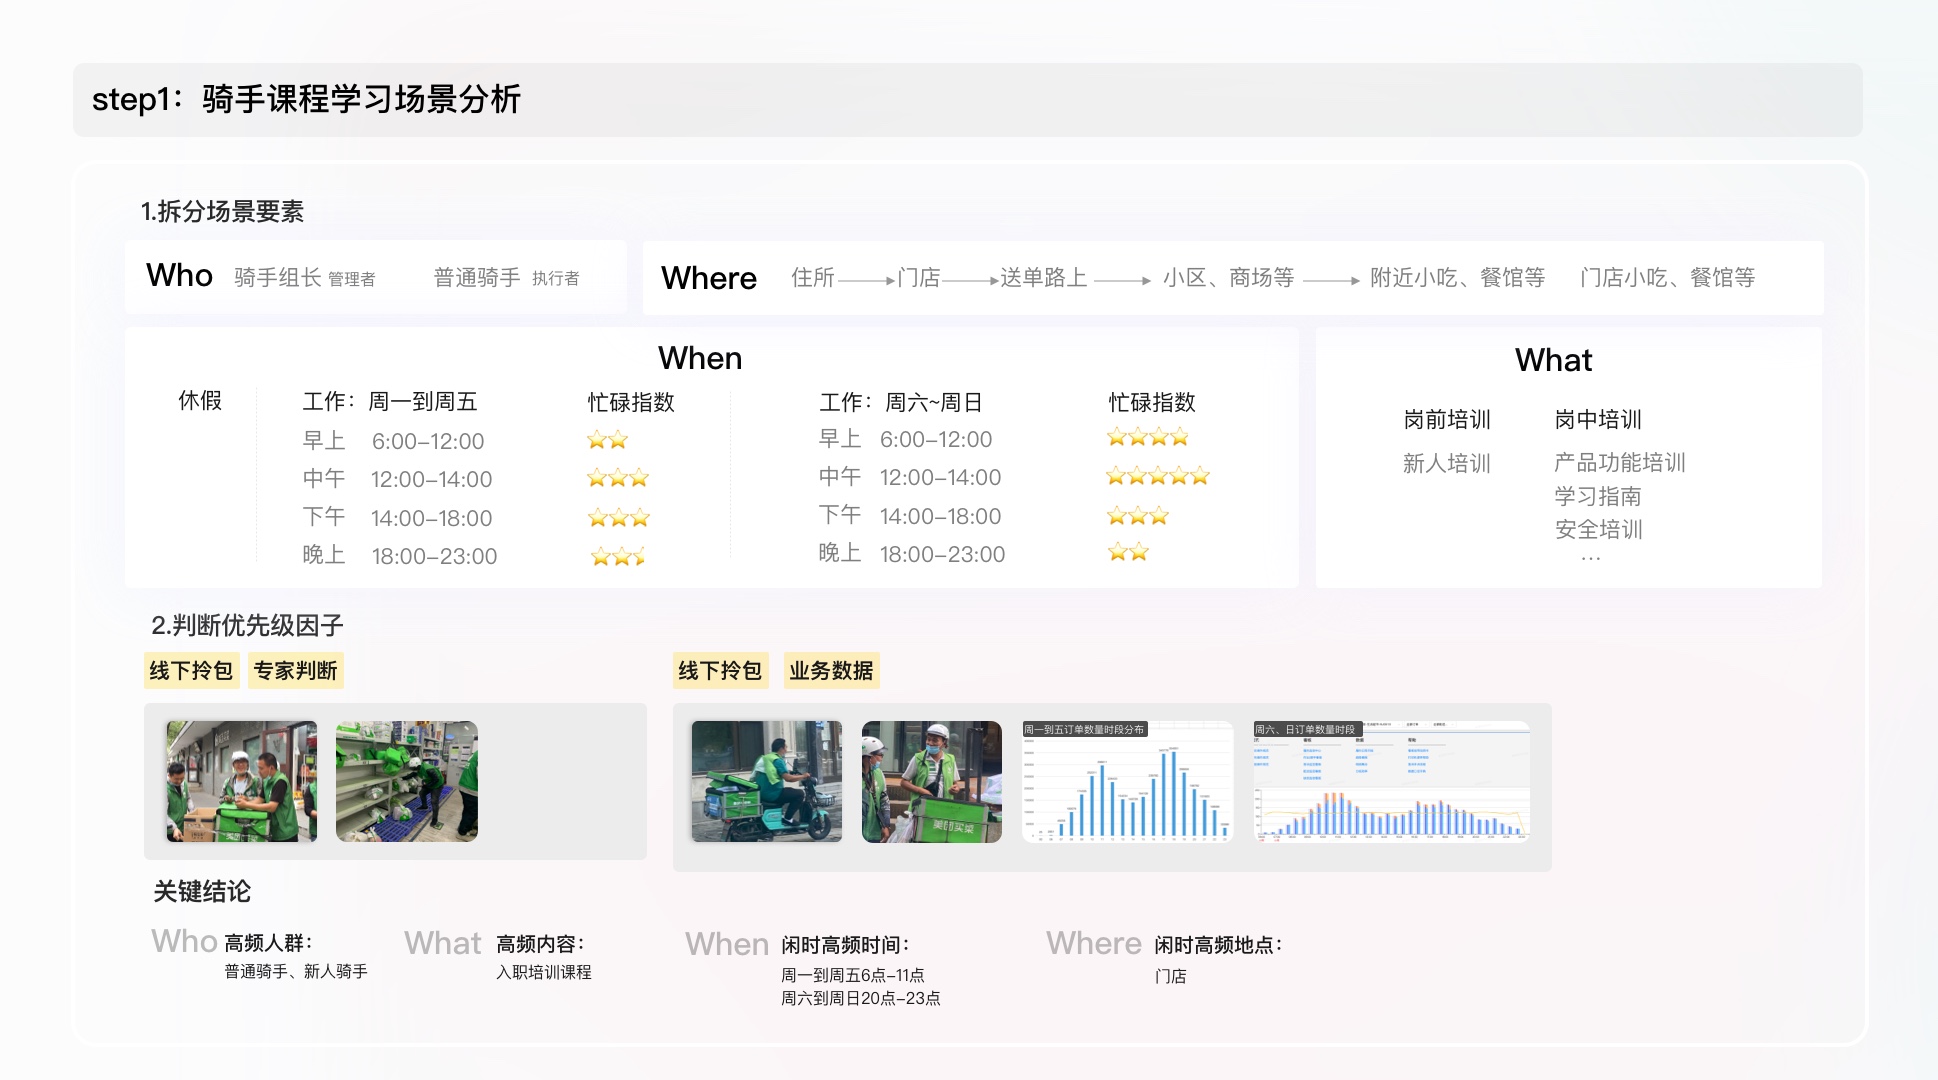This screenshot has height=1080, width=1938.
Task: Click the weekend 18:00–23:00 time slot
Action: [x=942, y=554]
